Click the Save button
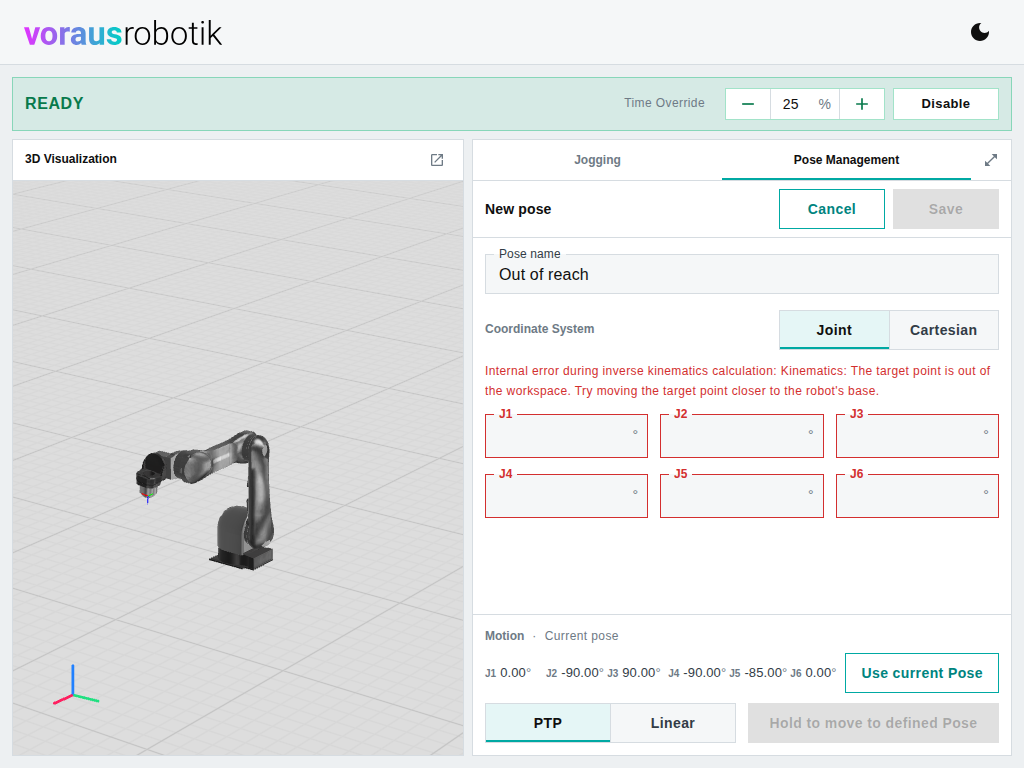The width and height of the screenshot is (1024, 768). click(x=945, y=209)
